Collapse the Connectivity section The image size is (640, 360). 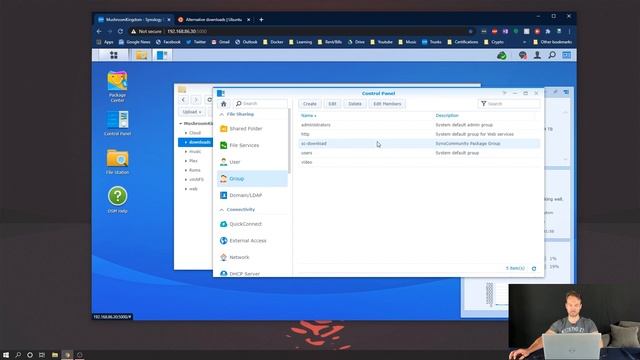tap(221, 210)
